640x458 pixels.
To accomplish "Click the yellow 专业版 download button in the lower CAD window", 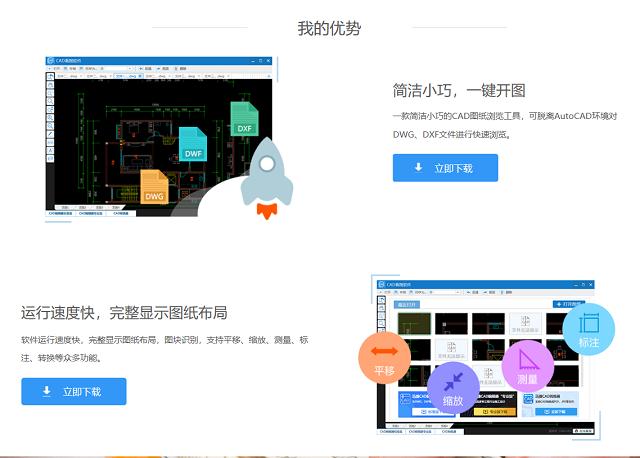I will coord(495,412).
